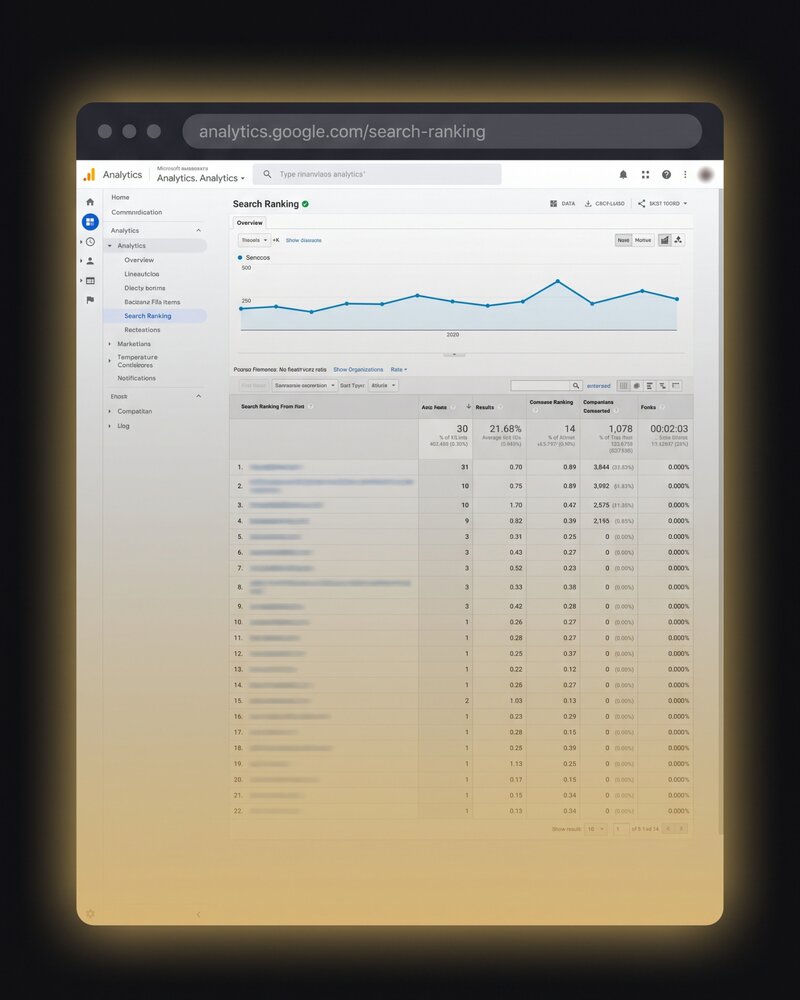Click the user profile avatar
Viewport: 800px width, 1000px height.
706,174
